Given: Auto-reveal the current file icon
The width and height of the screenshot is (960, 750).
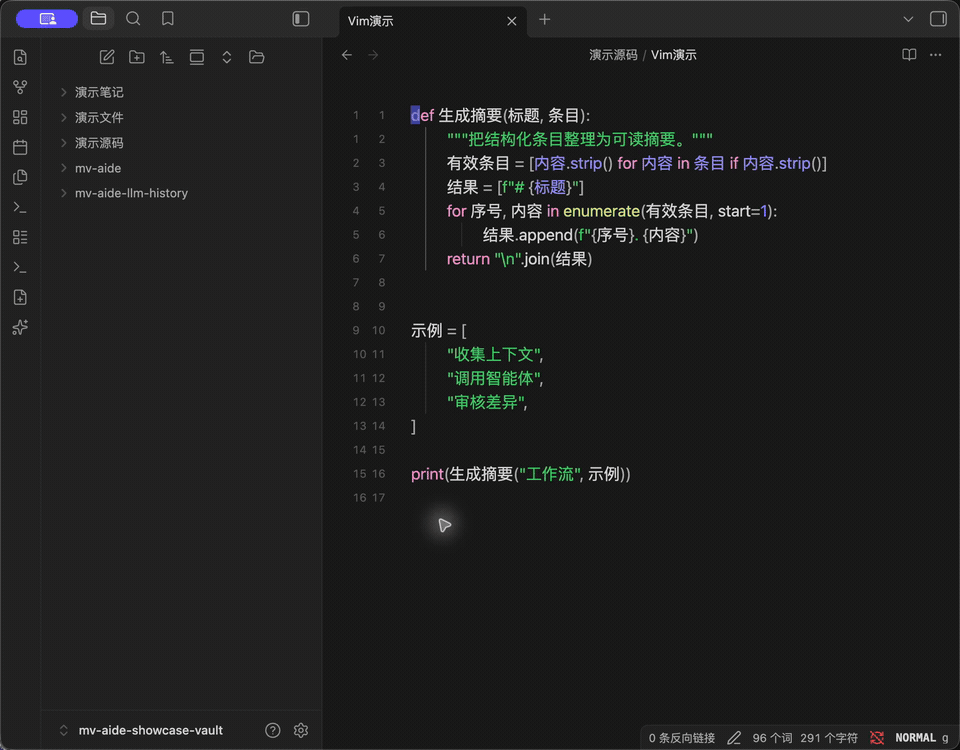Looking at the screenshot, I should (x=197, y=57).
